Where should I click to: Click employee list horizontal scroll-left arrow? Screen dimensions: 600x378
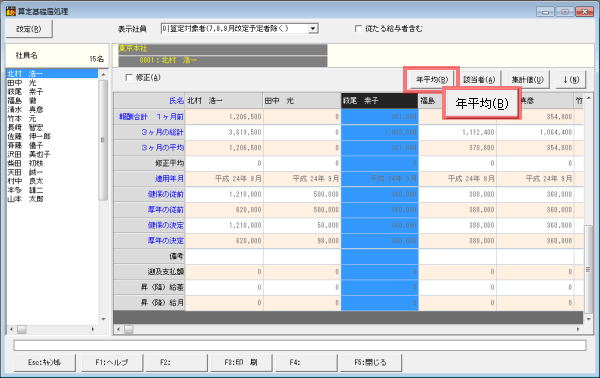pos(11,329)
